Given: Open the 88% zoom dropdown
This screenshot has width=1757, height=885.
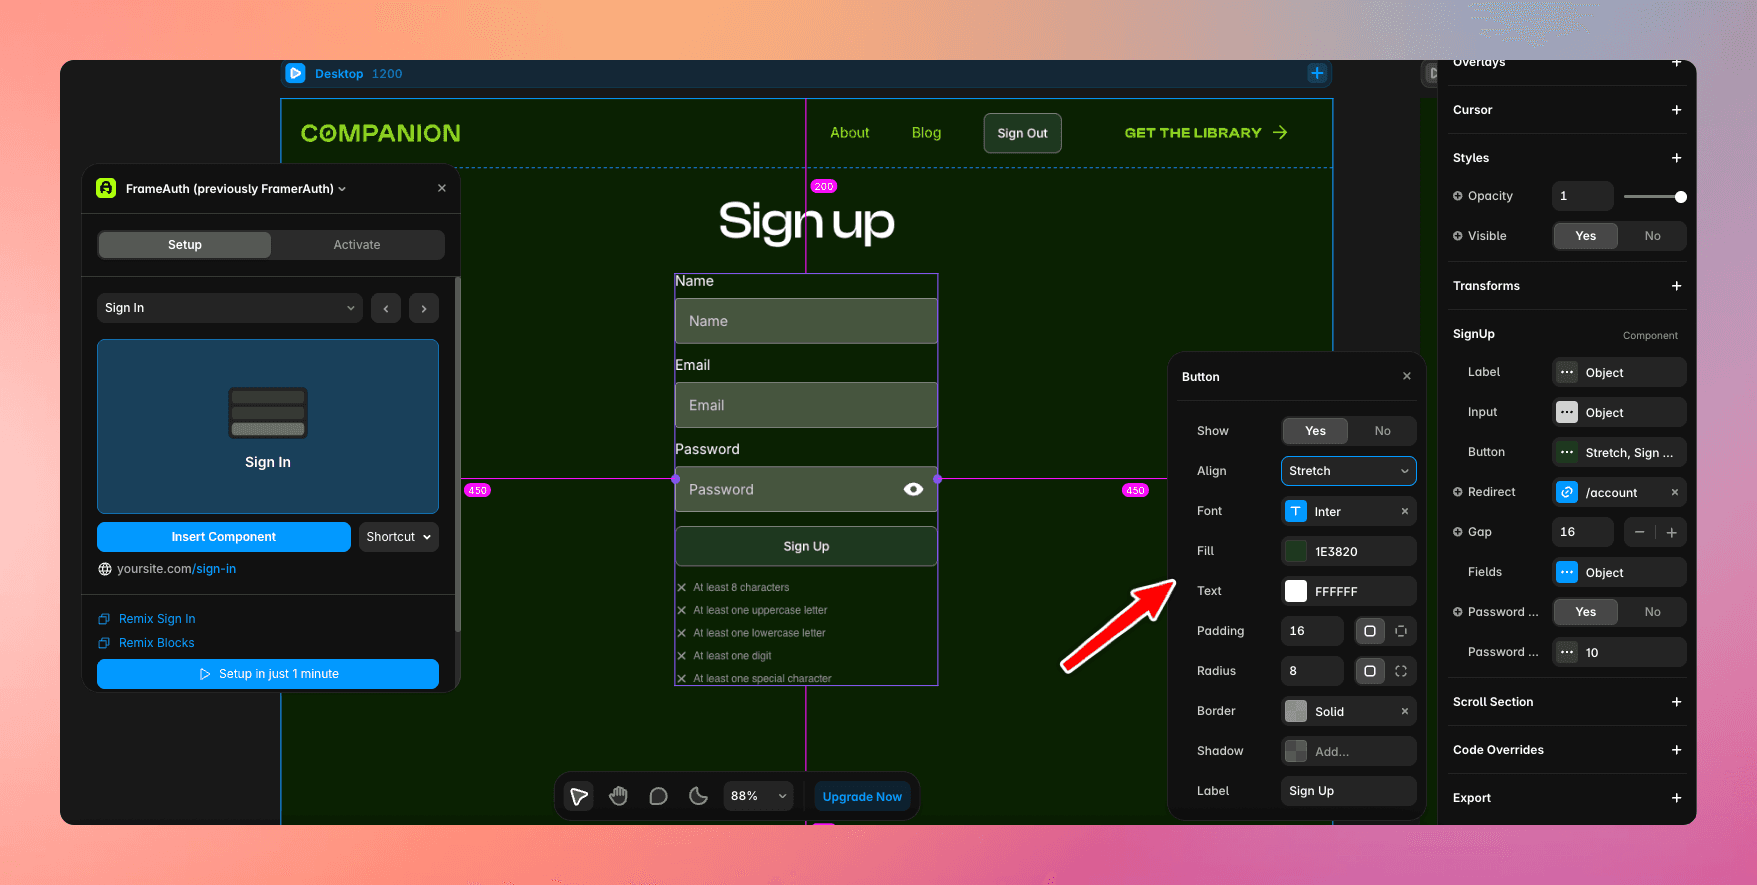Looking at the screenshot, I should pos(760,796).
